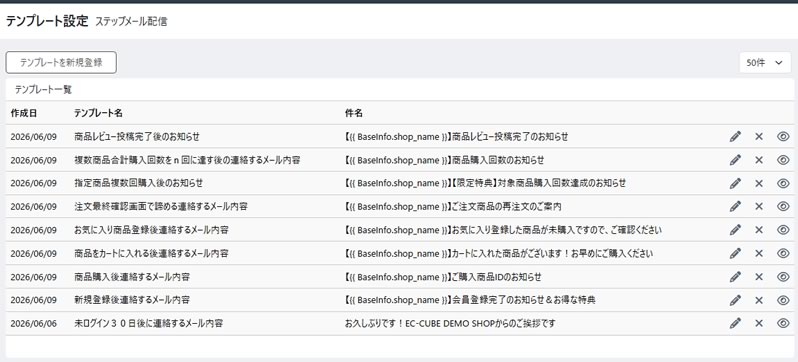Delete the お気に入り商品登録後 template row
Viewport: 798px width, 362px height.
(x=759, y=230)
